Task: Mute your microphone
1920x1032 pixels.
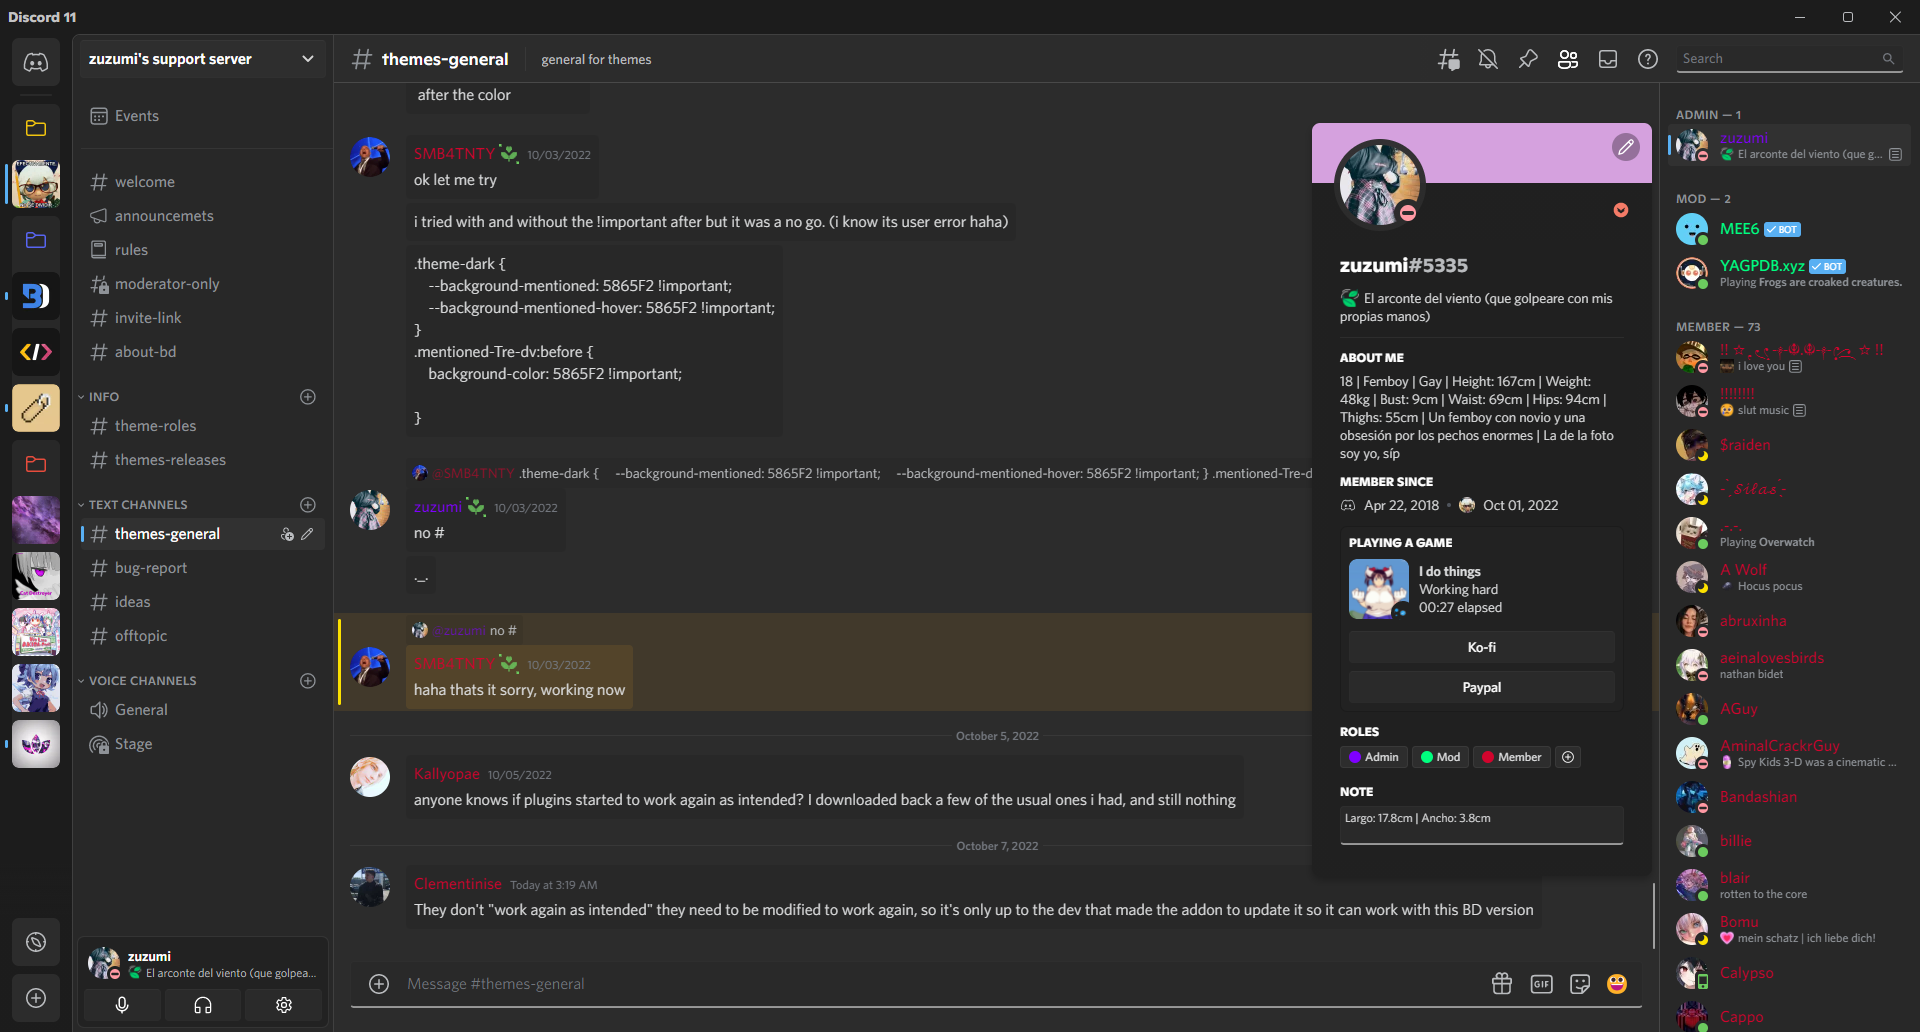Action: 121,1005
